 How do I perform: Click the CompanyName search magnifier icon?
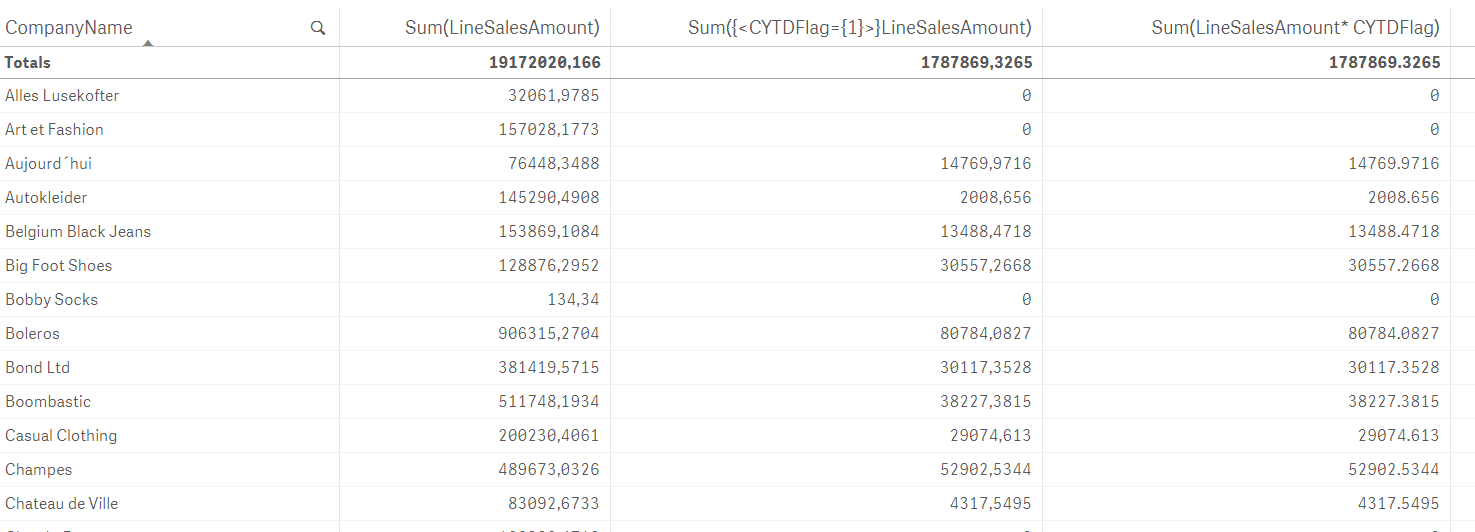tap(318, 28)
